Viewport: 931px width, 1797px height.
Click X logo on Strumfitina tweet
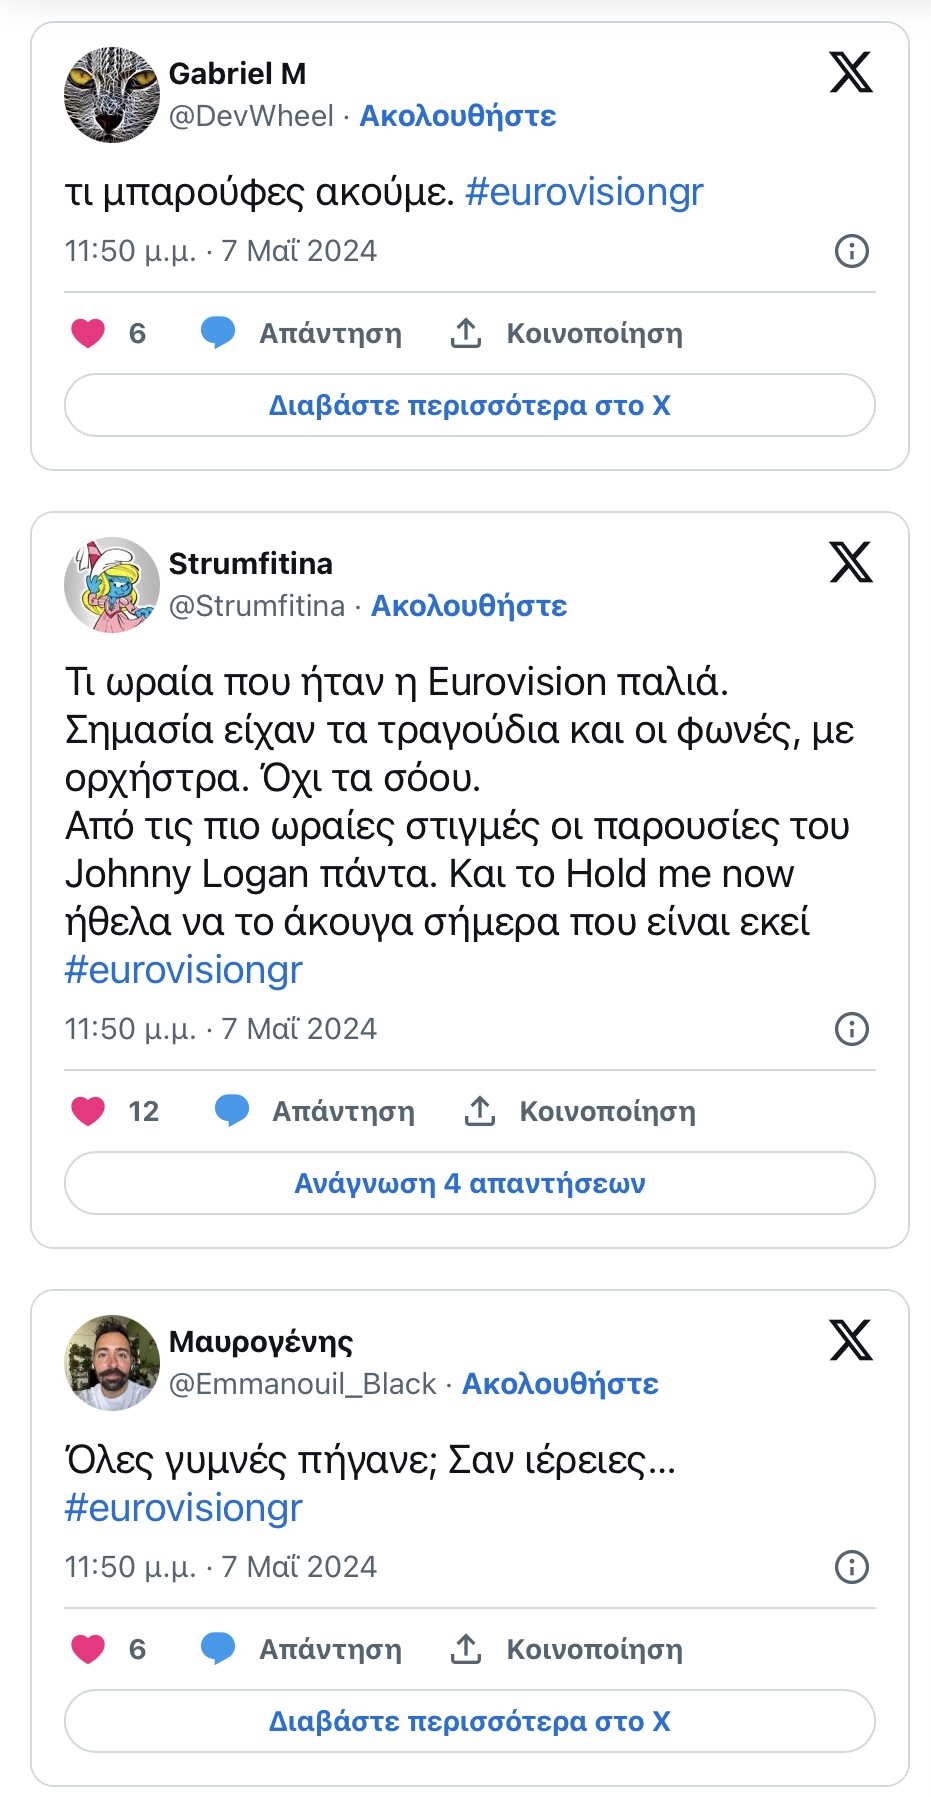coord(851,562)
